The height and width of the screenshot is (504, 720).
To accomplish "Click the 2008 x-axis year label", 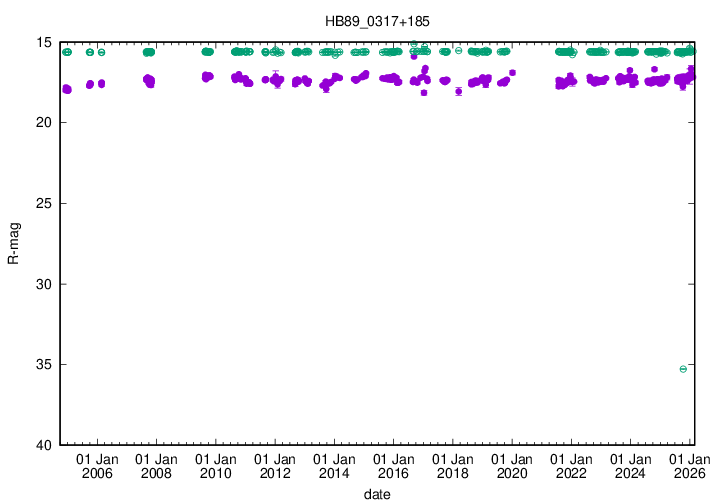I will (x=156, y=473).
